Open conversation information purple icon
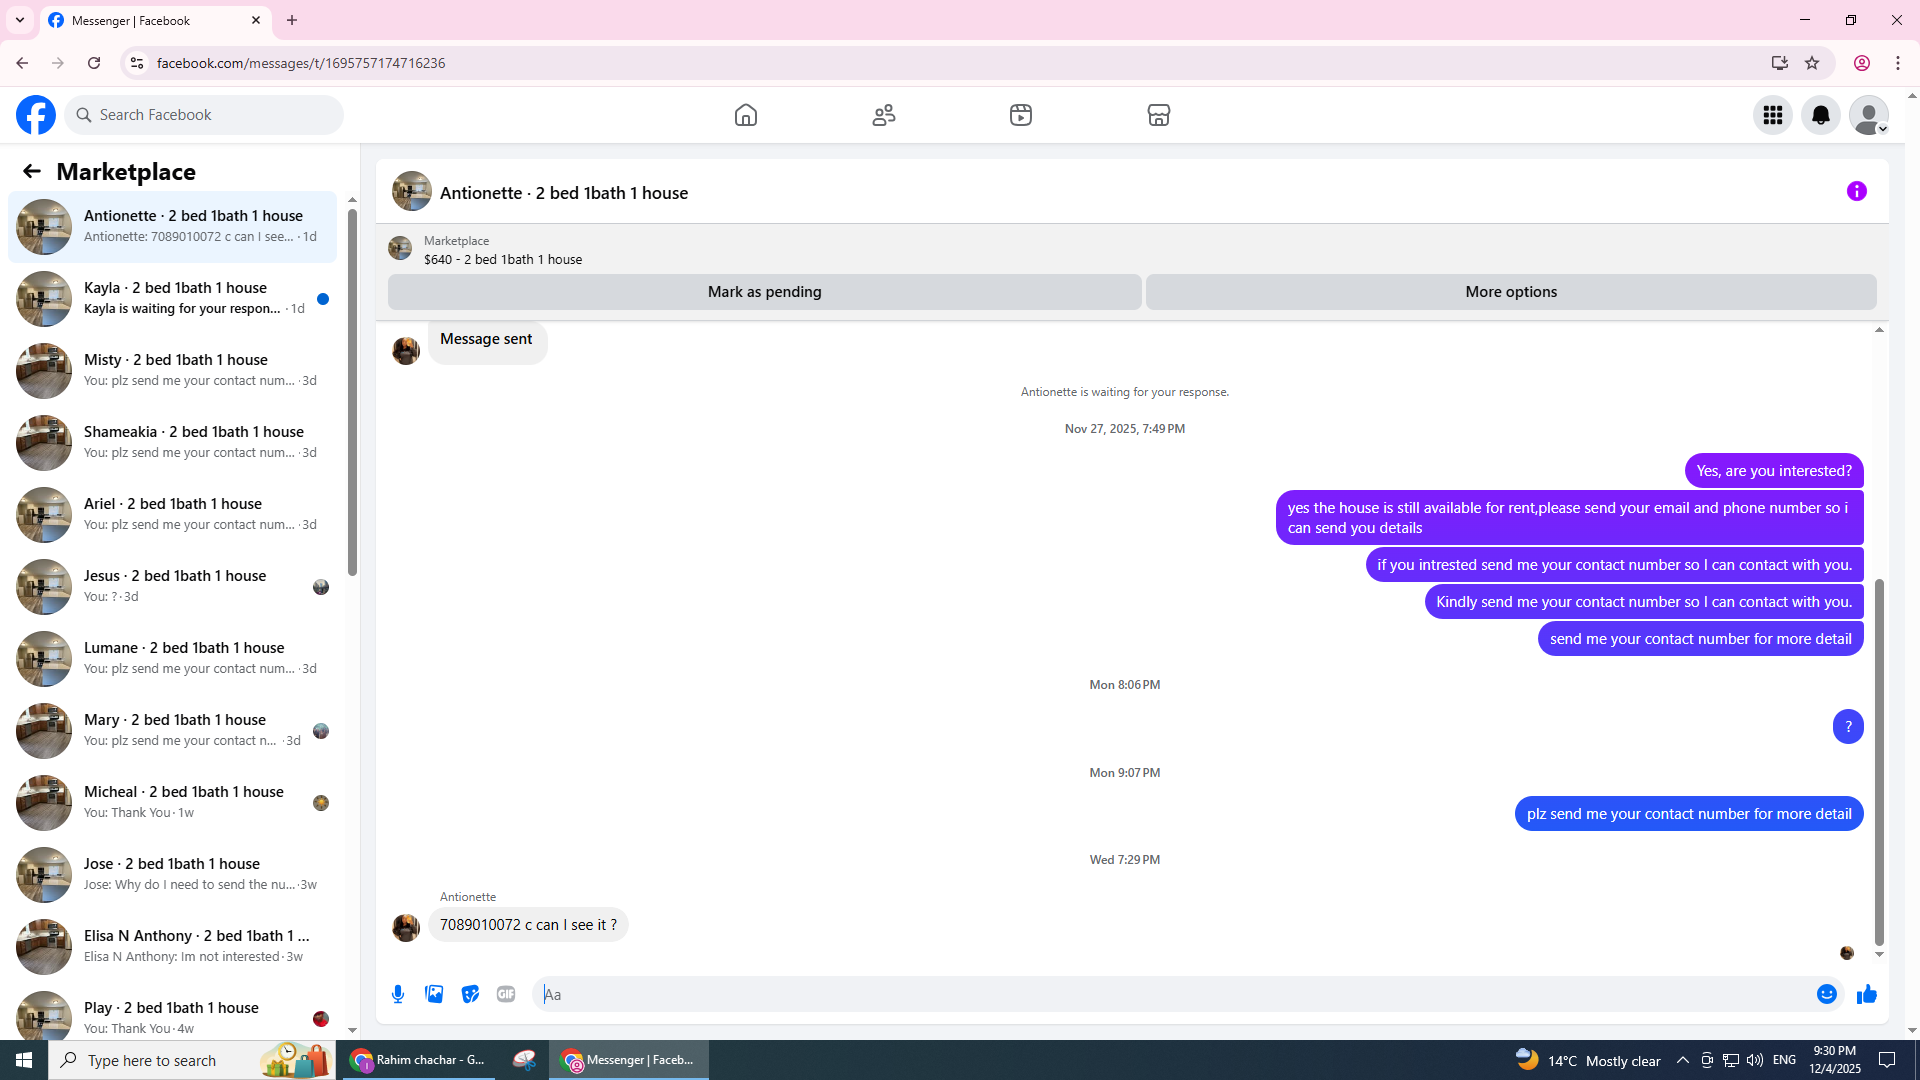 point(1856,191)
